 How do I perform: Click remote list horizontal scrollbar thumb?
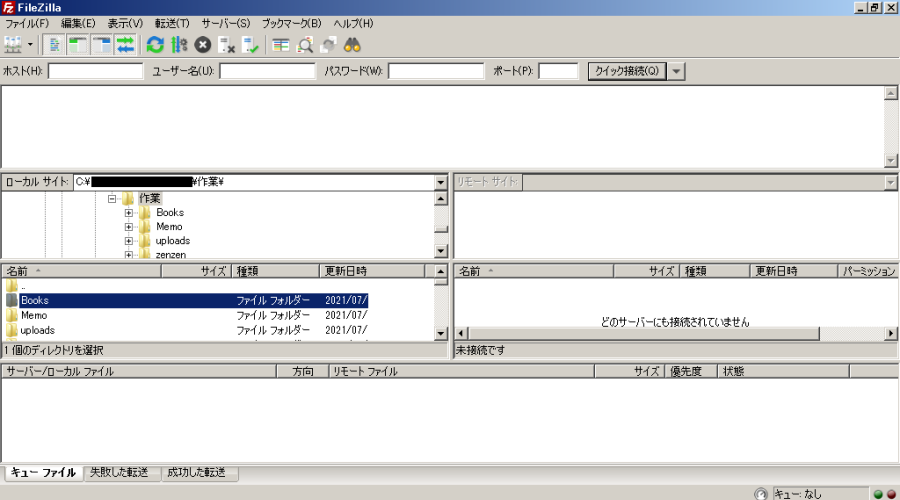click(644, 333)
